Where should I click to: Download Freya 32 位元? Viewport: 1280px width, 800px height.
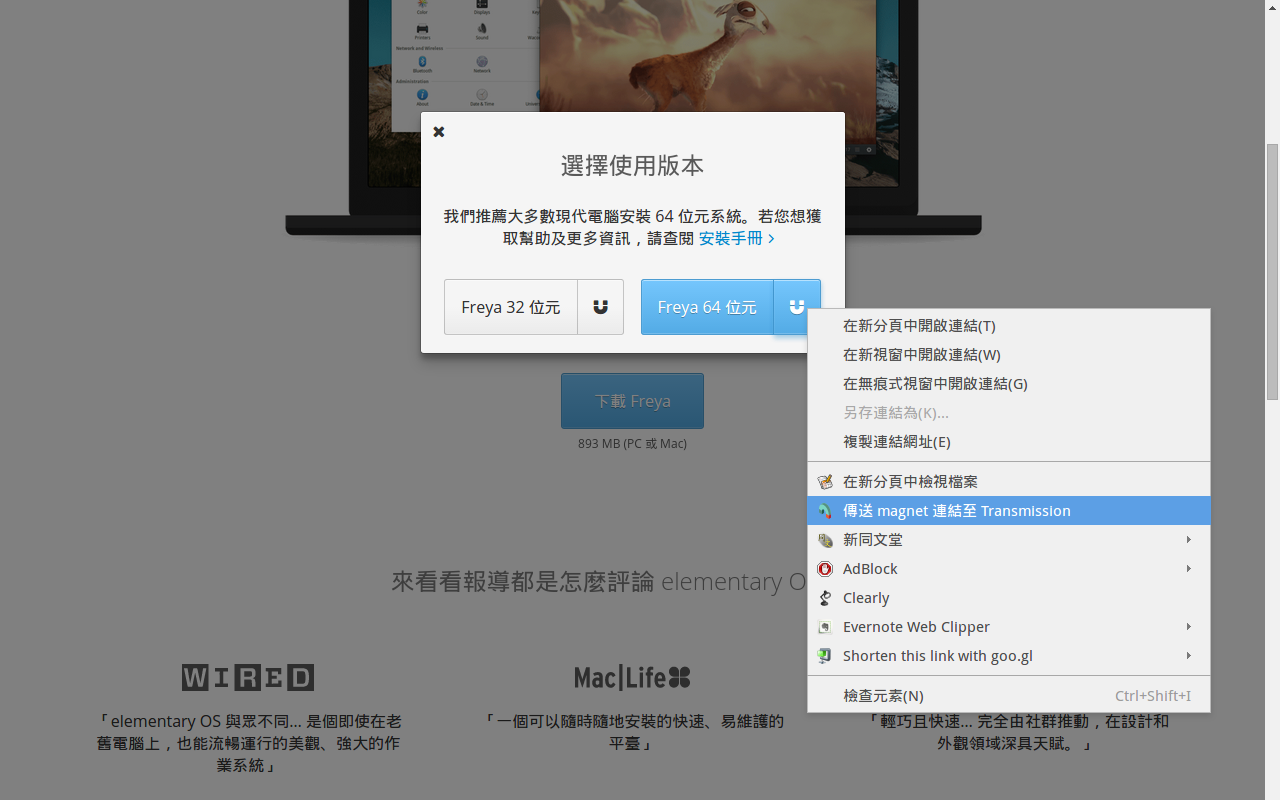(x=511, y=307)
